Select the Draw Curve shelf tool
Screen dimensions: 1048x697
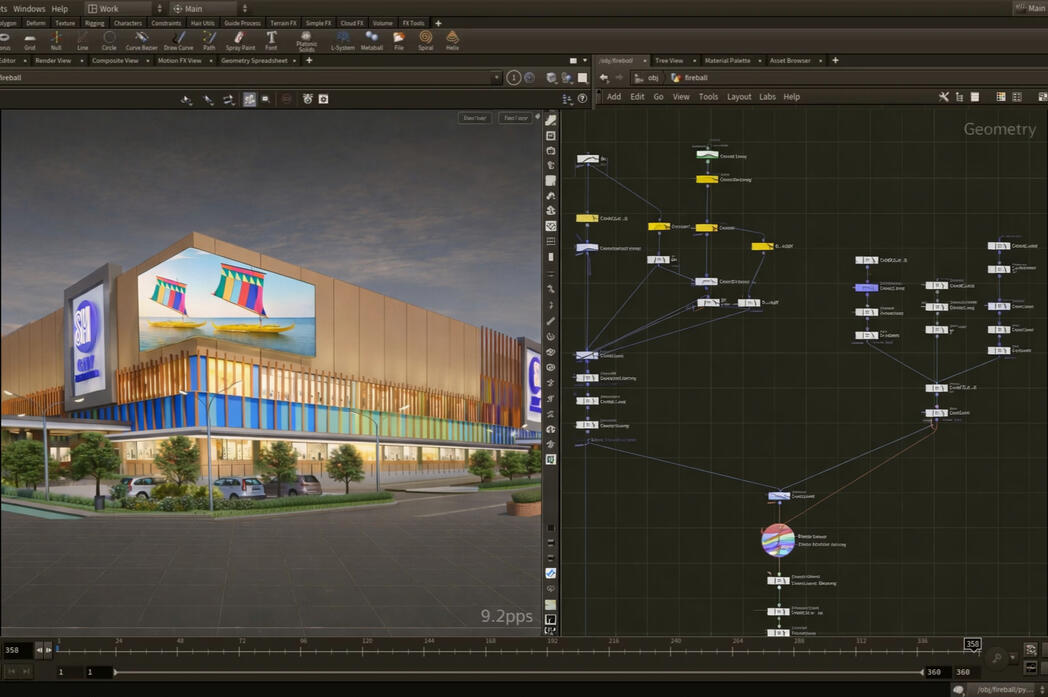(178, 41)
